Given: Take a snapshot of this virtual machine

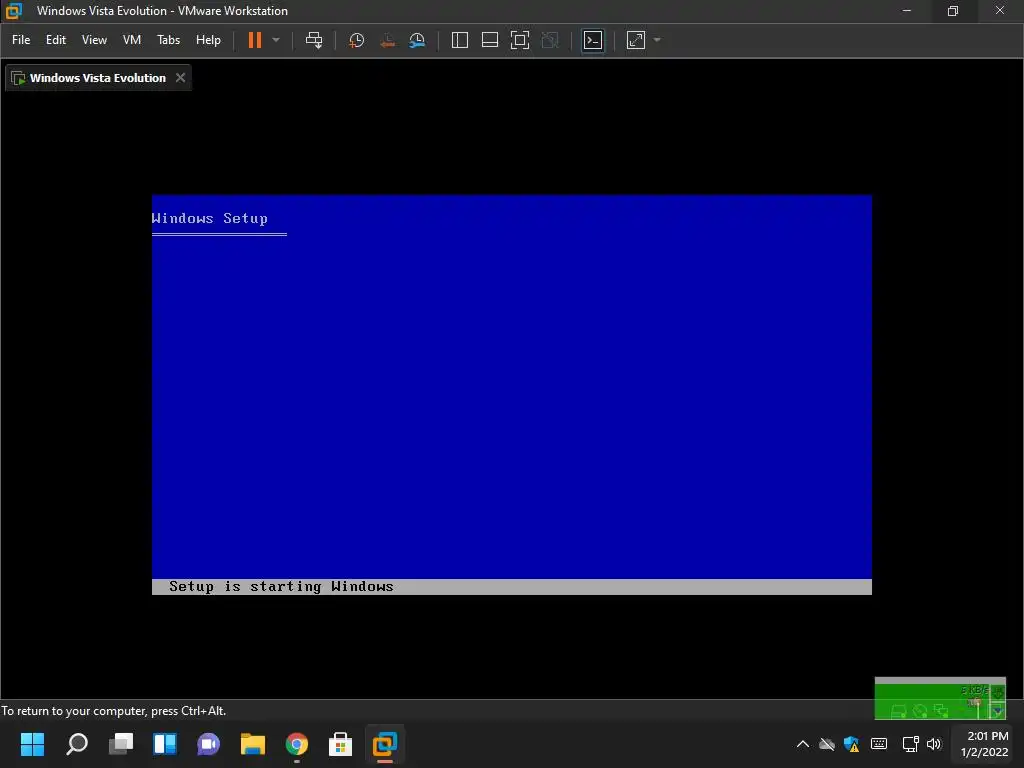Looking at the screenshot, I should [357, 40].
